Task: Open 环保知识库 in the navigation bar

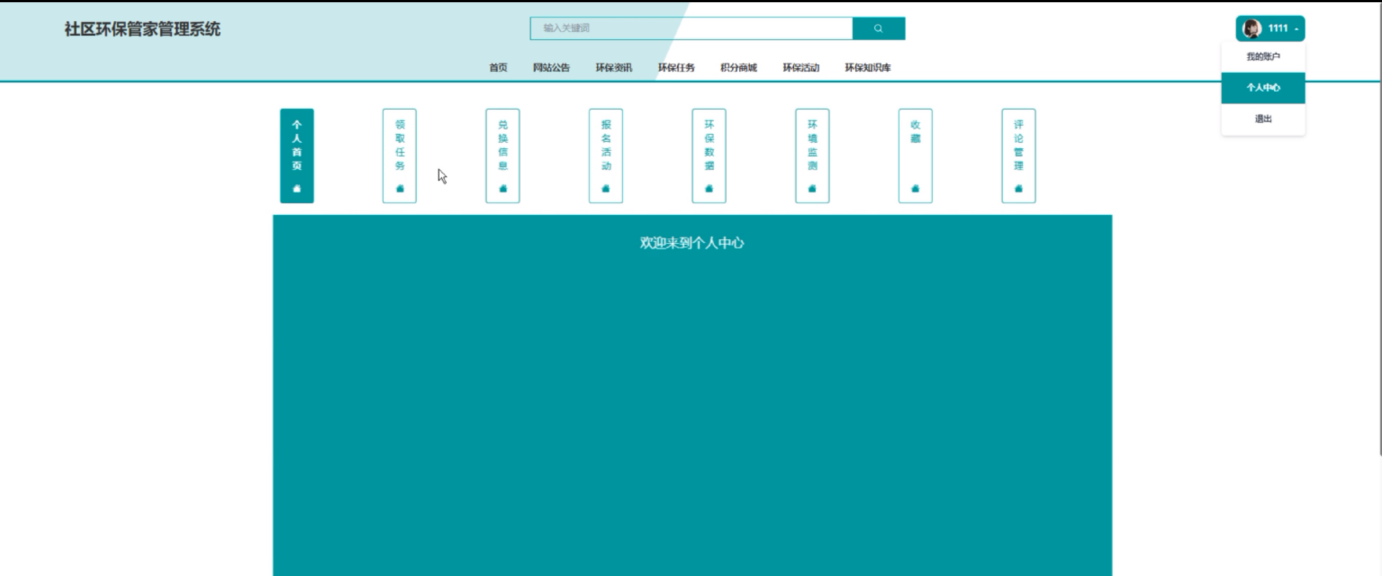Action: (867, 68)
